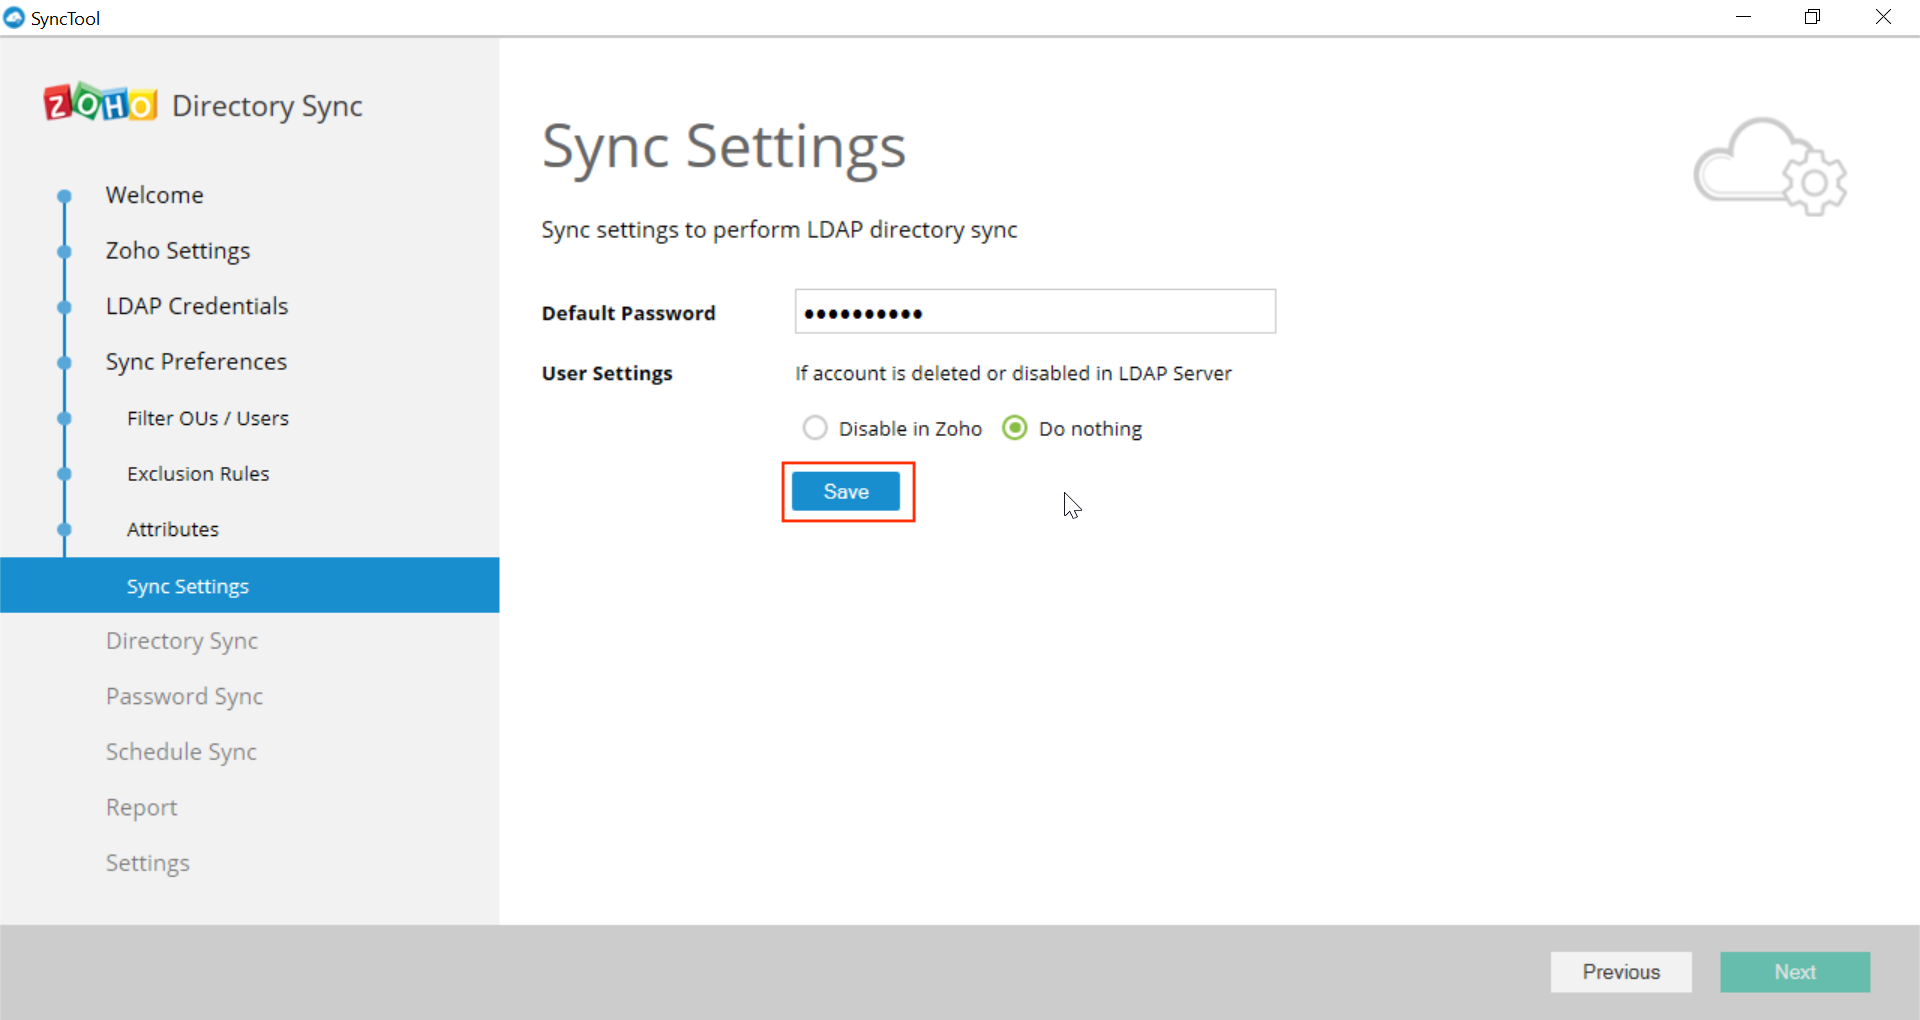Click the timeline dot beside Welcome
Image resolution: width=1920 pixels, height=1020 pixels.
click(64, 196)
